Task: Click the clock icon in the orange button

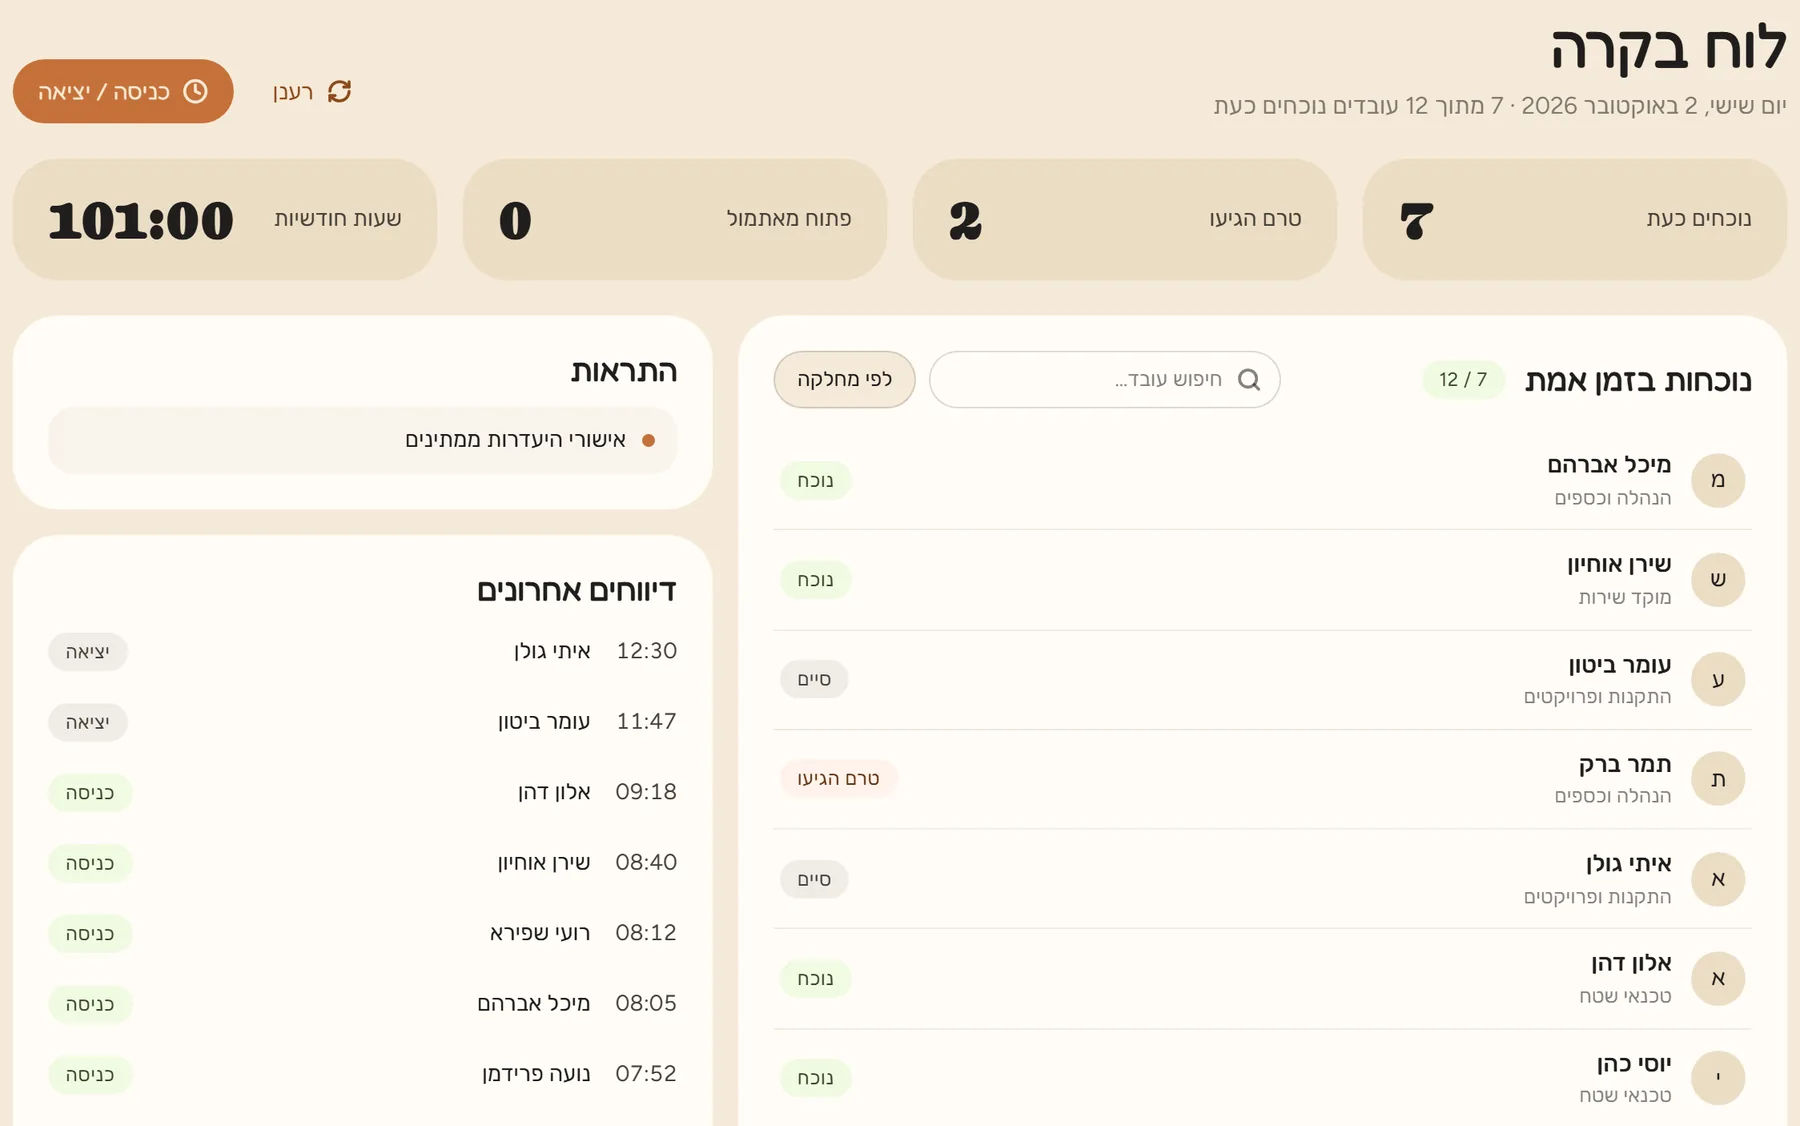Action: point(196,92)
